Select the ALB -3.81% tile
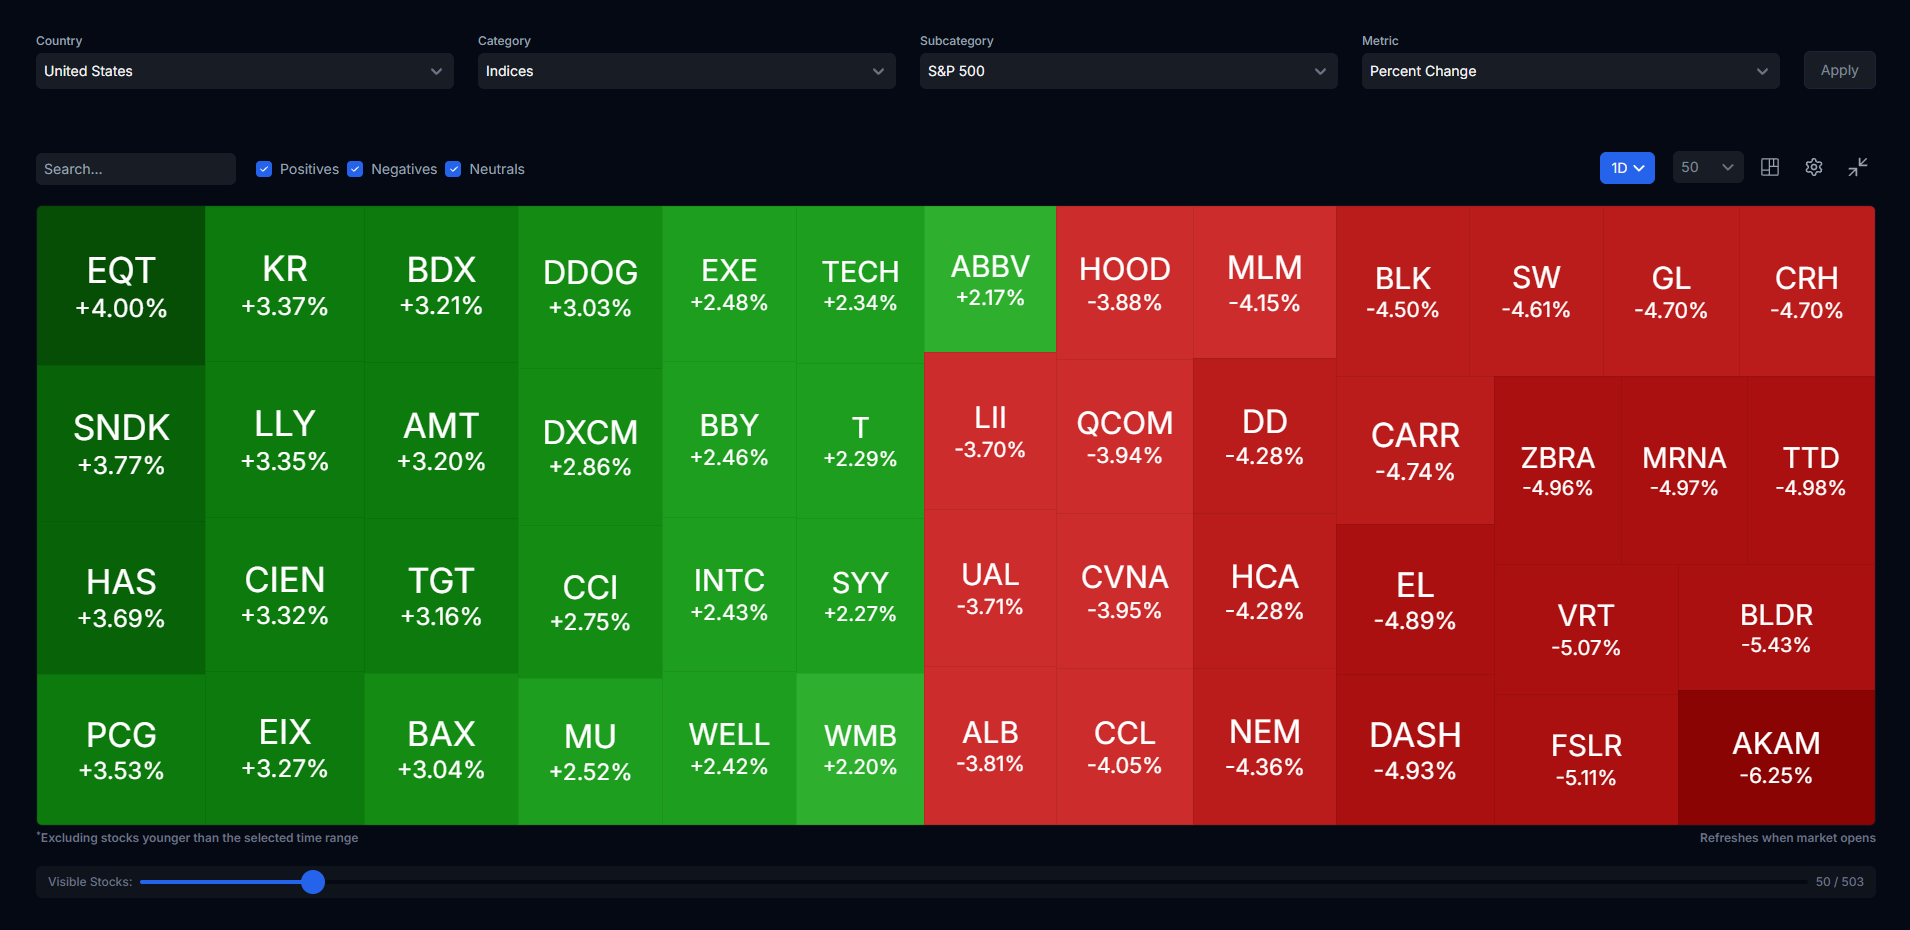The width and height of the screenshot is (1910, 930). coord(990,746)
